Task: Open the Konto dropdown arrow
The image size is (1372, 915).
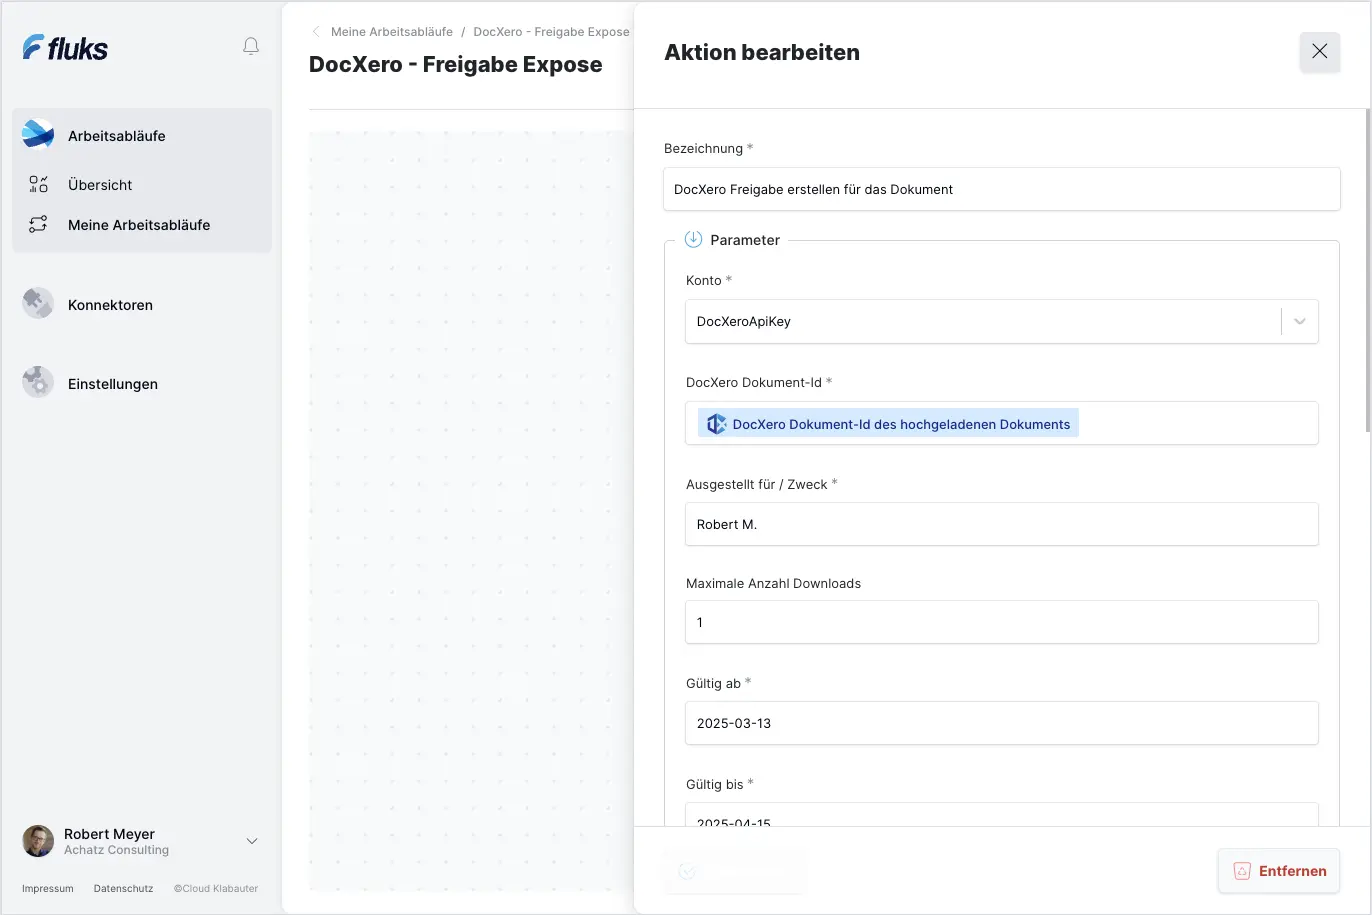Action: click(1300, 322)
